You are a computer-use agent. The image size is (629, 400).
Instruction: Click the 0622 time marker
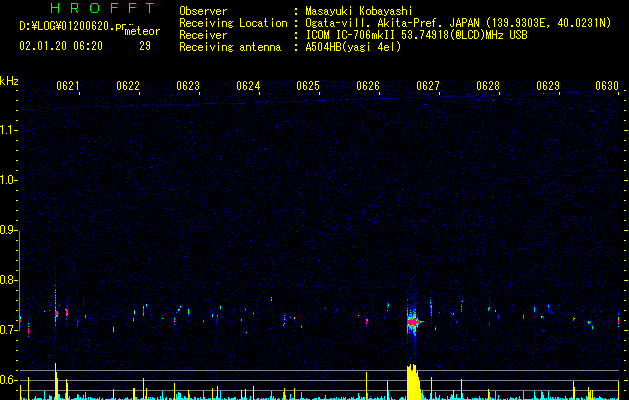[x=128, y=86]
